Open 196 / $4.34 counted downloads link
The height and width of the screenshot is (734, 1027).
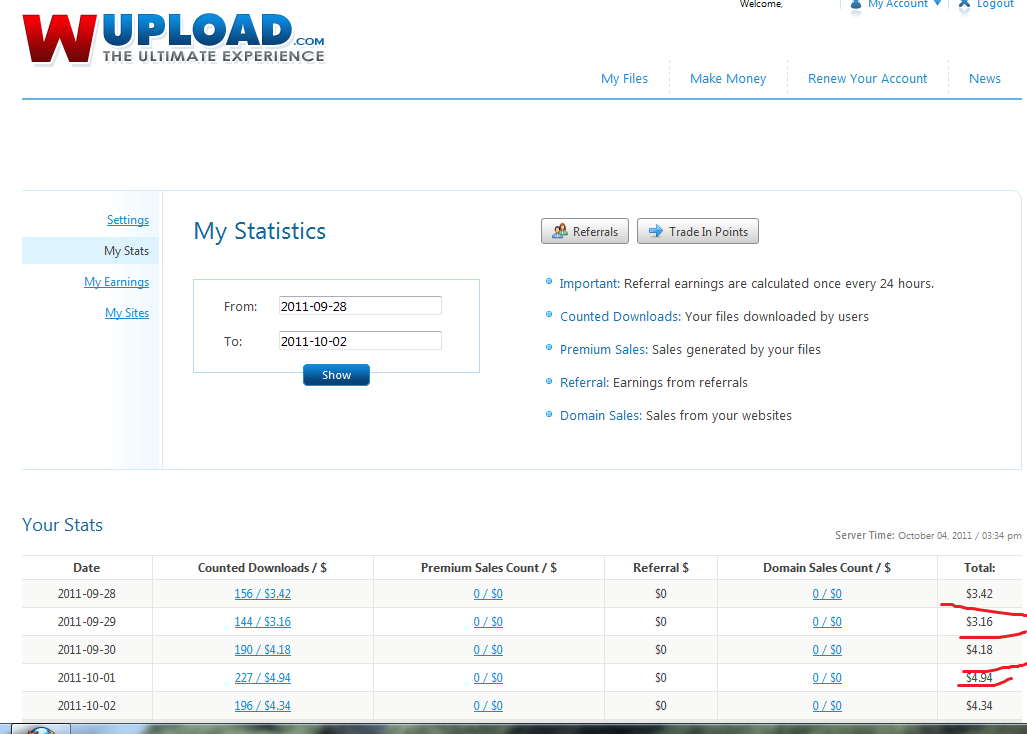[x=263, y=706]
